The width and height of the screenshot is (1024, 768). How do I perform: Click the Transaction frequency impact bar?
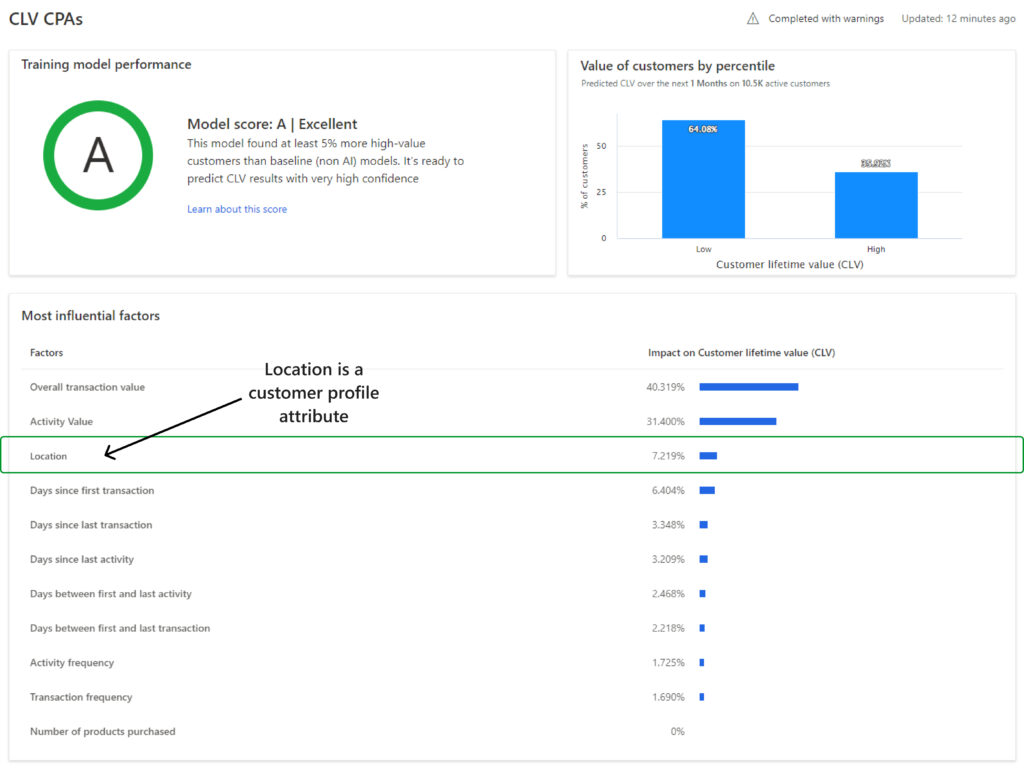(x=703, y=697)
